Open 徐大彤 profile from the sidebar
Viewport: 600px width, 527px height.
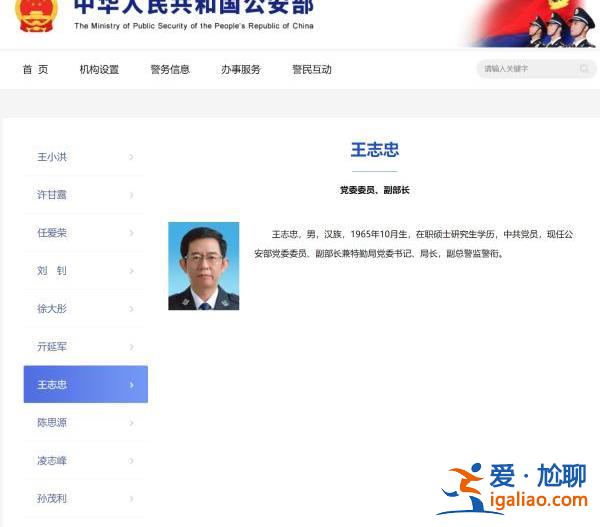click(x=52, y=309)
